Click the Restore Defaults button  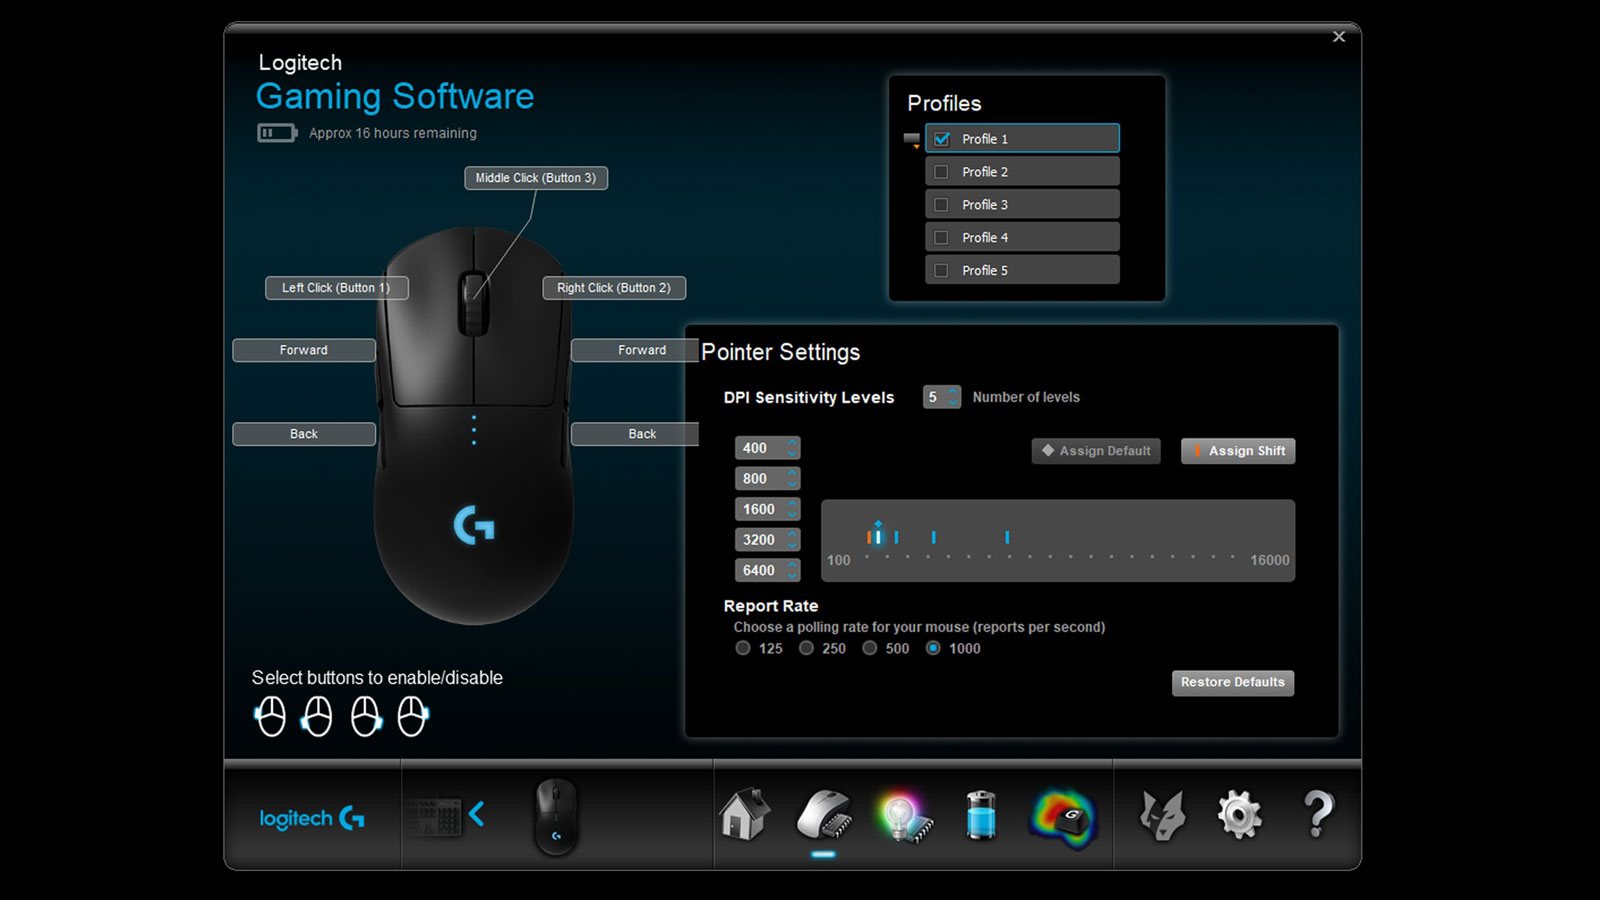pos(1233,682)
